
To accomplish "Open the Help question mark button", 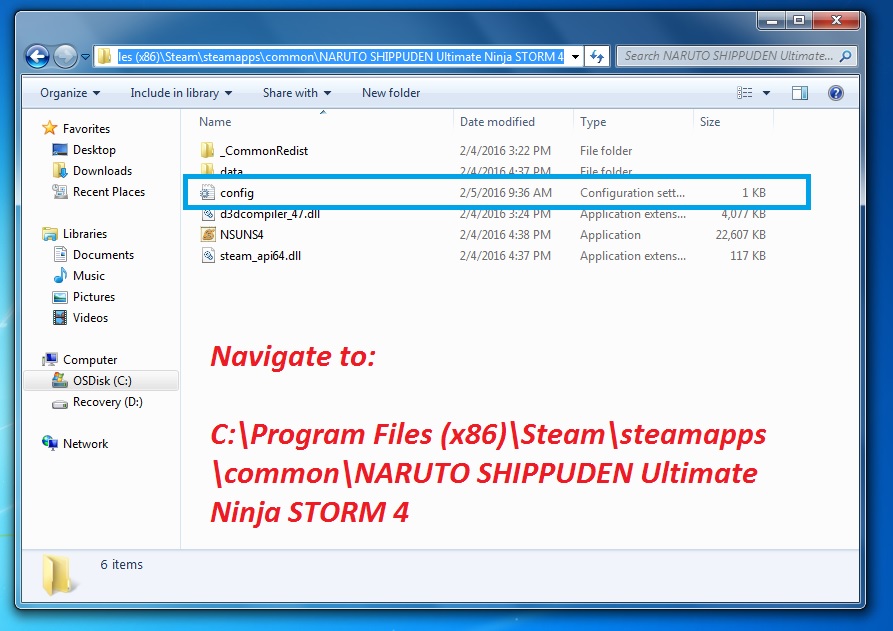I will click(835, 93).
